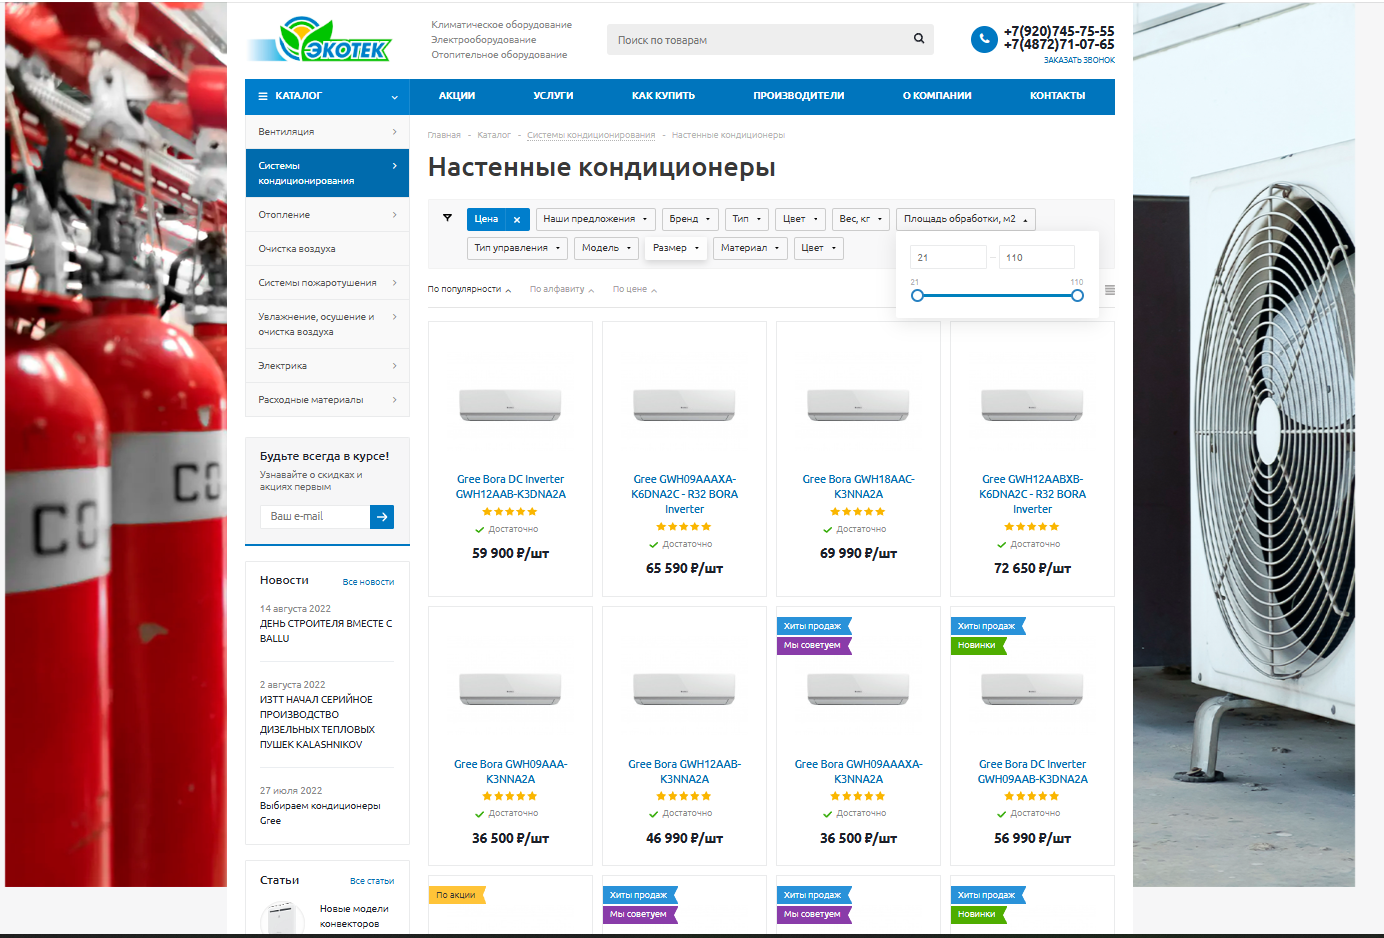Click the blue phone icon
Viewport: 1384px width, 938px height.
click(x=984, y=39)
